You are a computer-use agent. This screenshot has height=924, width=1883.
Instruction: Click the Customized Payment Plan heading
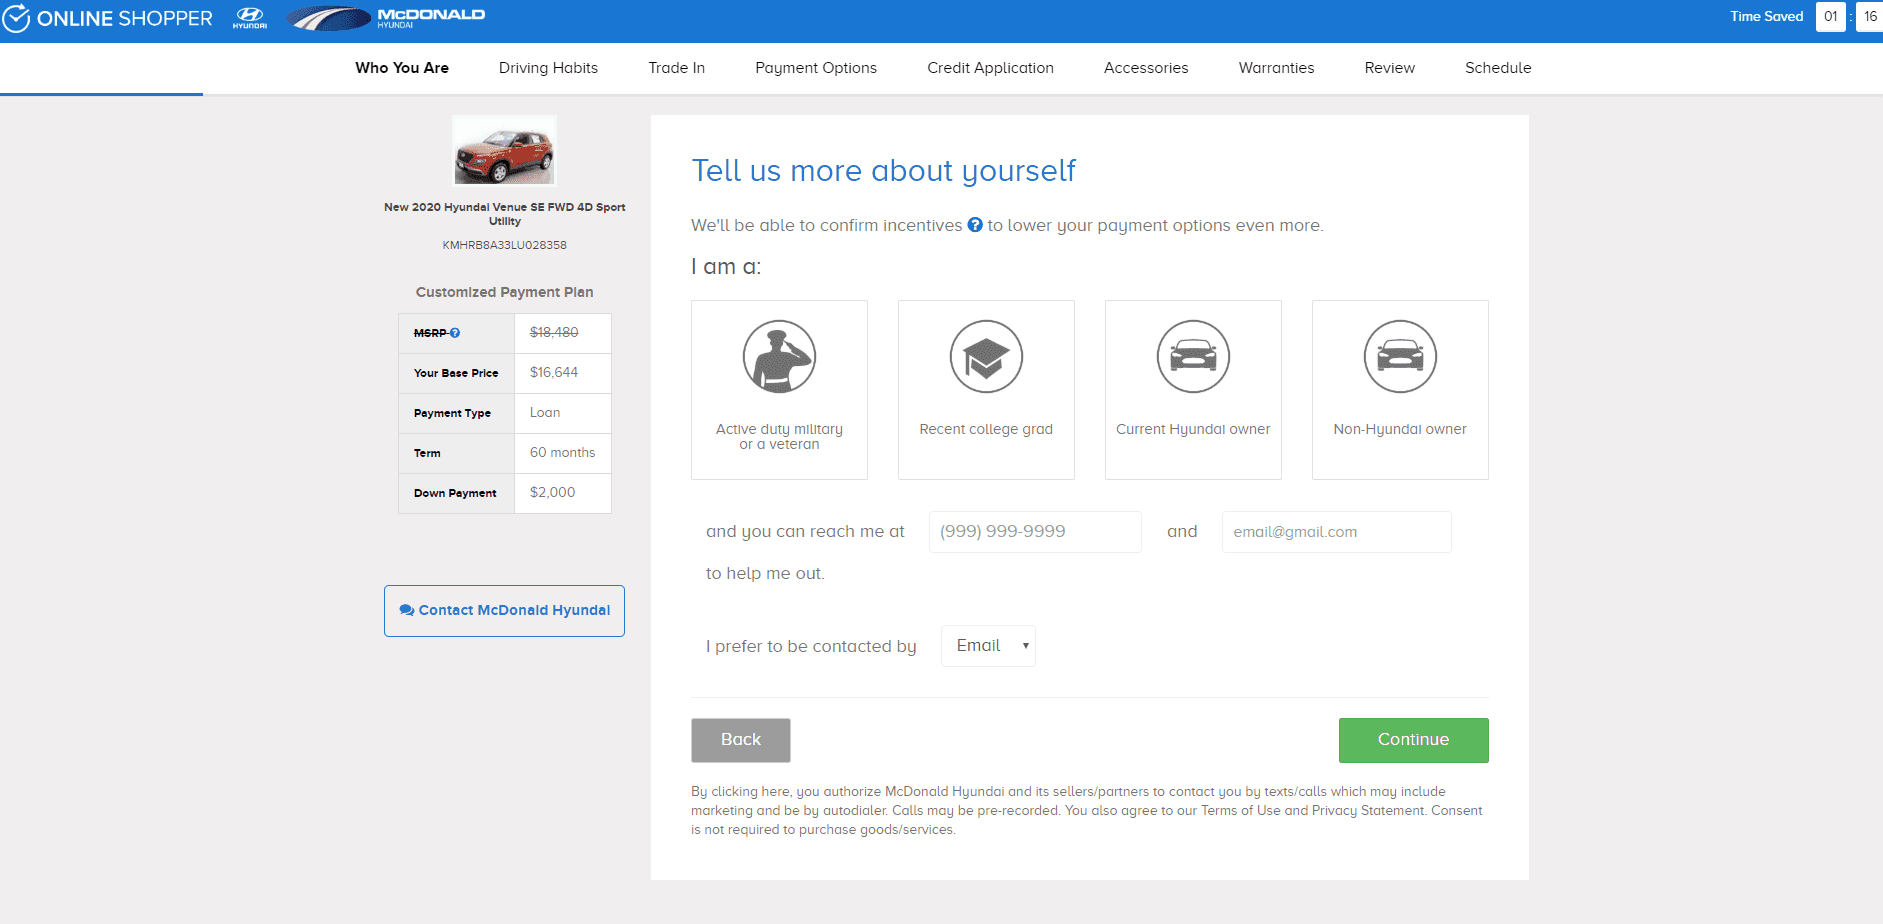[504, 292]
